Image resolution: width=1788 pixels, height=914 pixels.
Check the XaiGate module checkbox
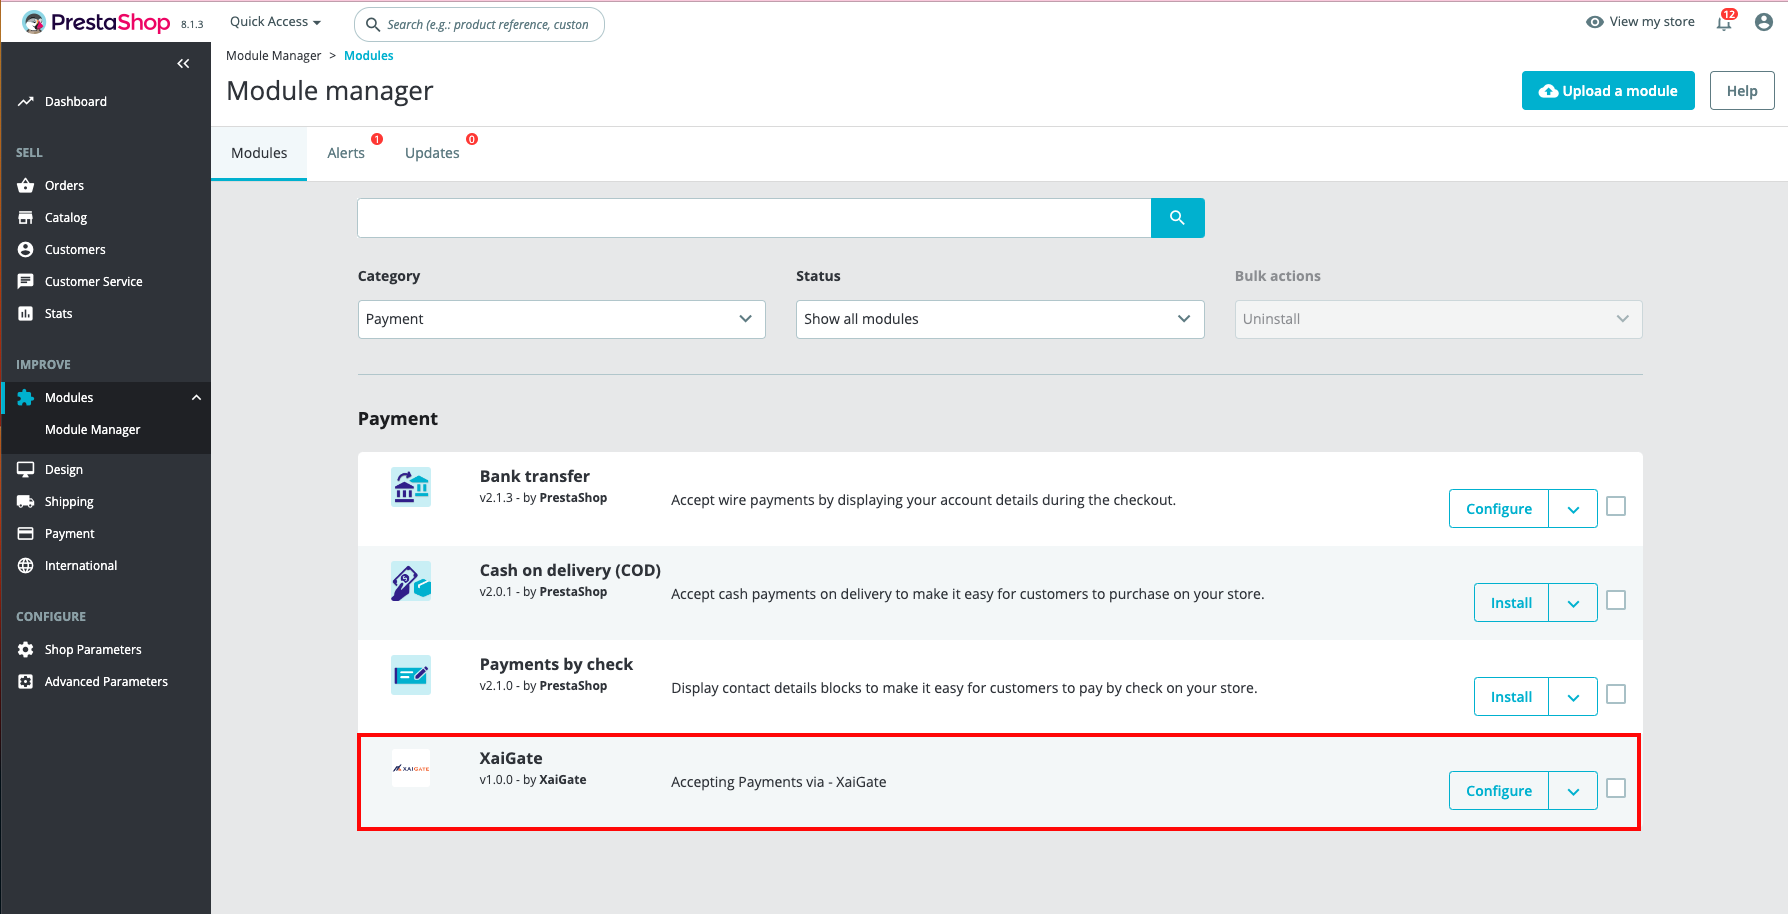tap(1616, 788)
